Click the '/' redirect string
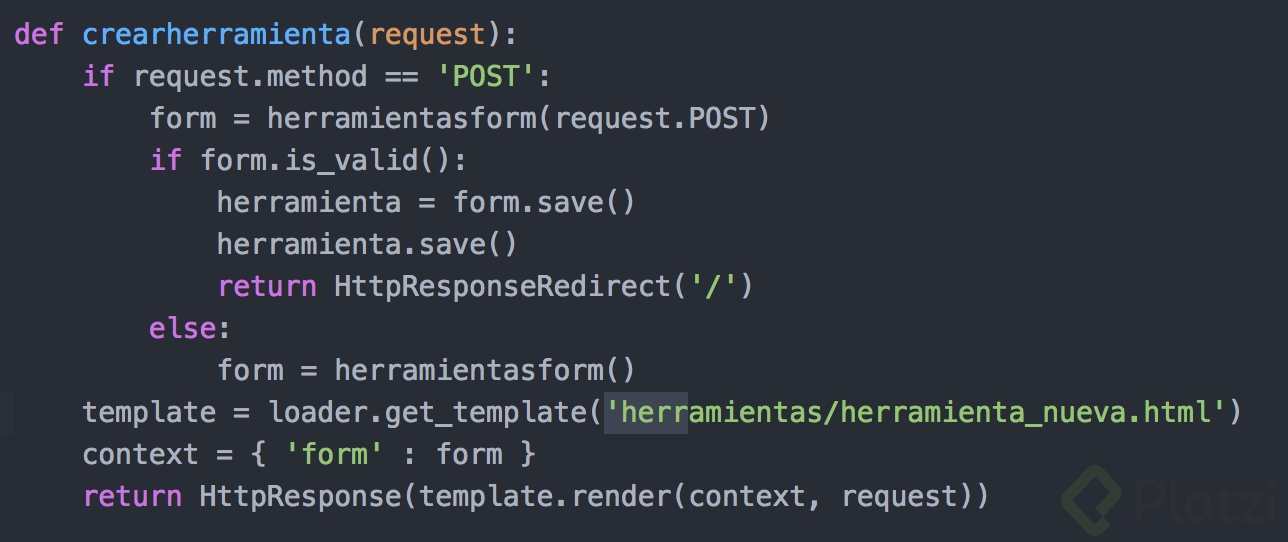The height and width of the screenshot is (542, 1288). coord(711,286)
